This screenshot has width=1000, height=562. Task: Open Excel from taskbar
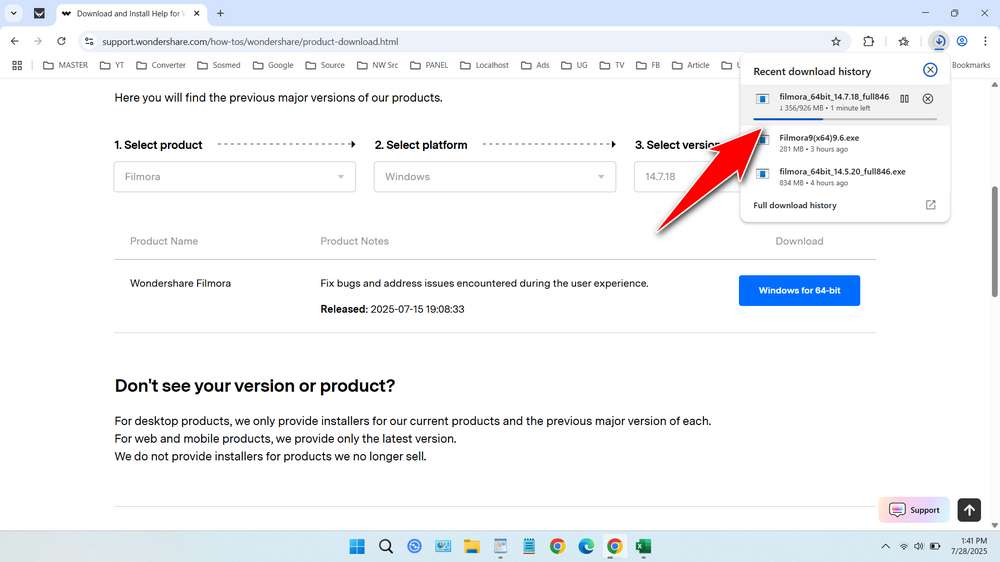tap(643, 546)
